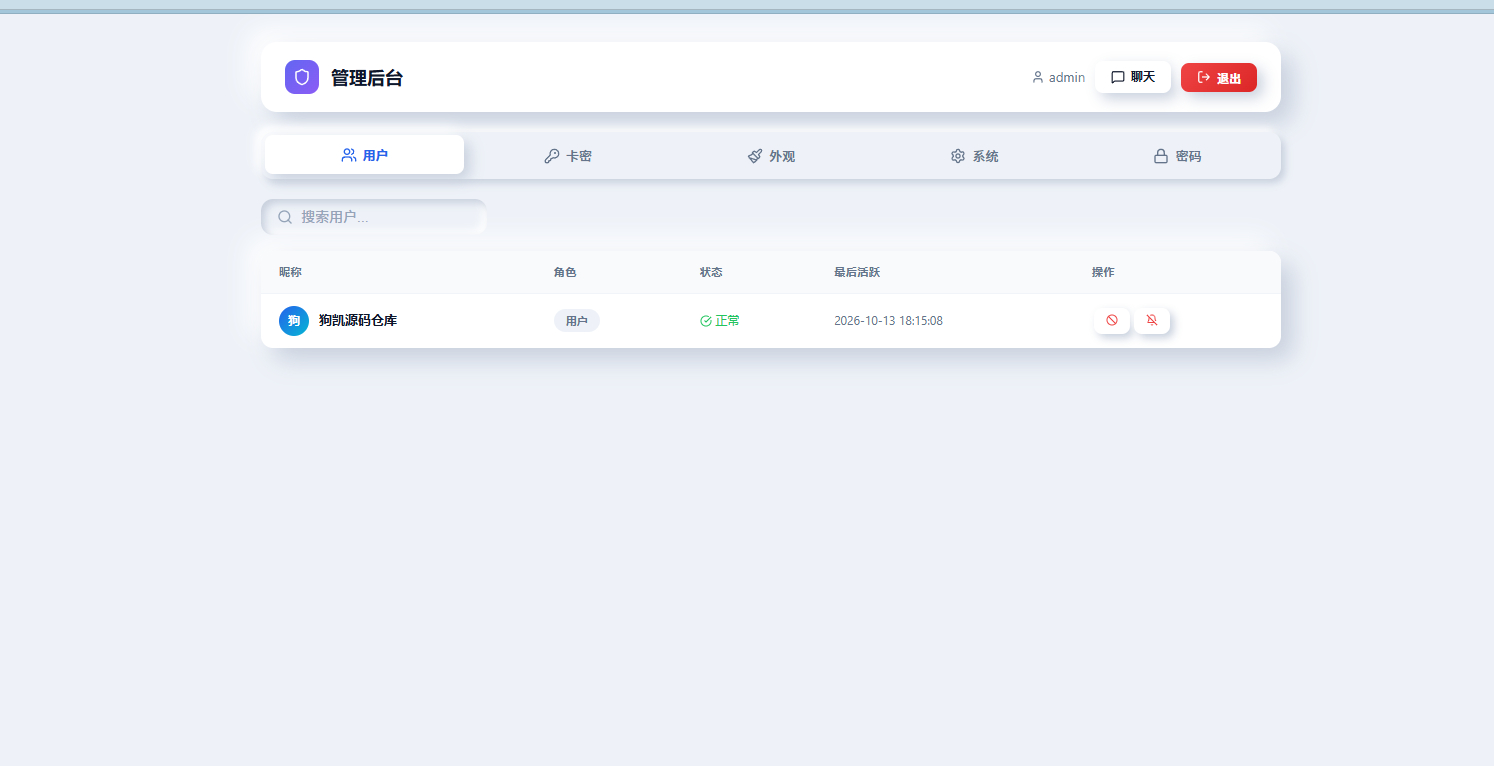Open the 聊天 chat button
The width and height of the screenshot is (1494, 766).
pos(1133,77)
